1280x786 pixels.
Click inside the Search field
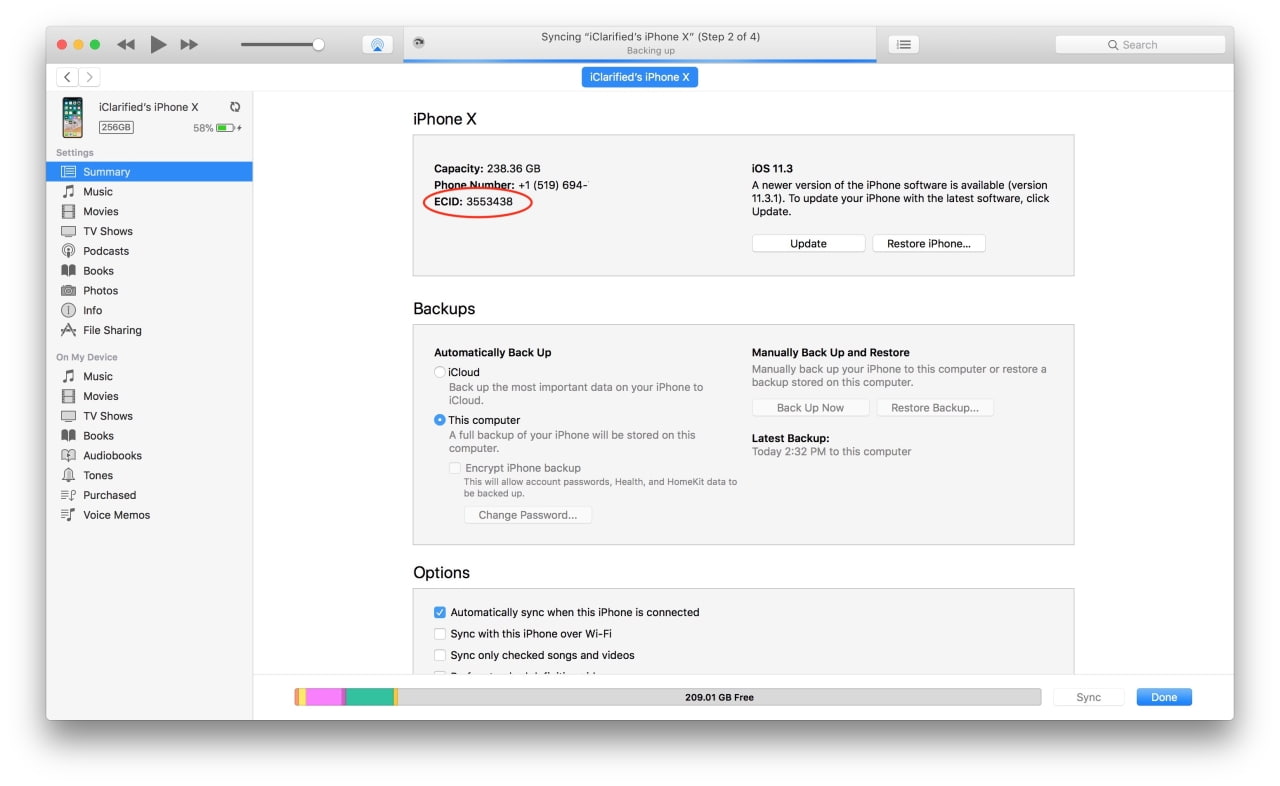click(1139, 44)
